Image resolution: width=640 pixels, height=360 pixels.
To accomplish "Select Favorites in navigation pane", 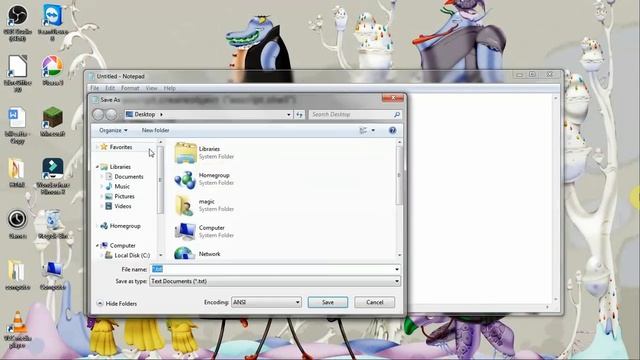I will (121, 147).
